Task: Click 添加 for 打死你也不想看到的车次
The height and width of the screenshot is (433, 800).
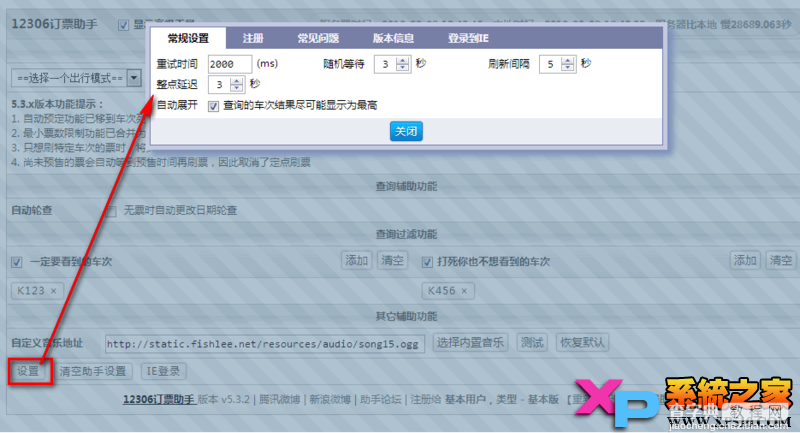Action: (x=745, y=261)
